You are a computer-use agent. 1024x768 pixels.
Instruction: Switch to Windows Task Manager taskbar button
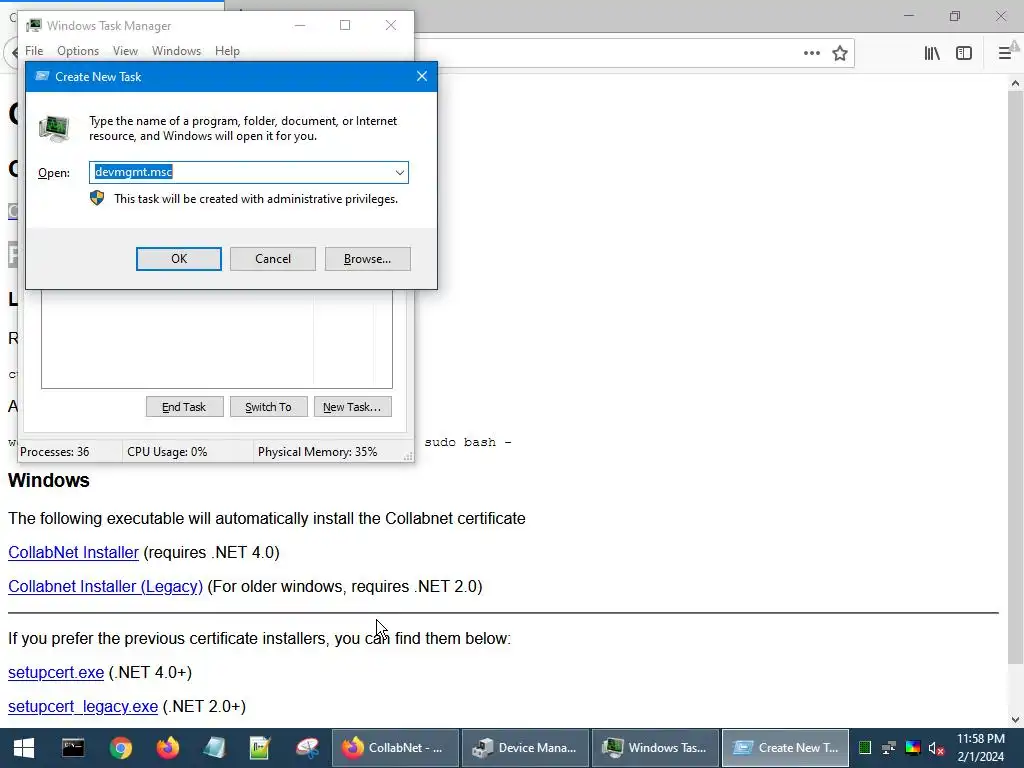(655, 748)
